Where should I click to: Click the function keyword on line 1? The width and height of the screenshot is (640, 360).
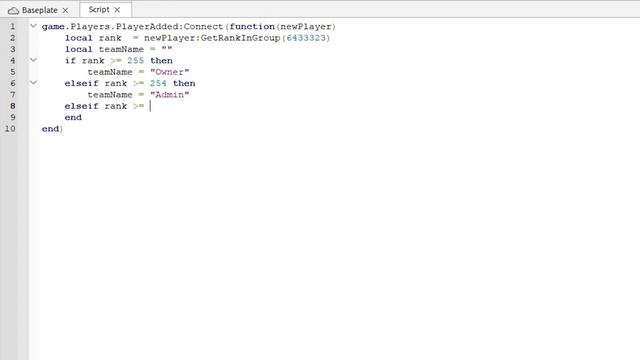[x=252, y=27]
